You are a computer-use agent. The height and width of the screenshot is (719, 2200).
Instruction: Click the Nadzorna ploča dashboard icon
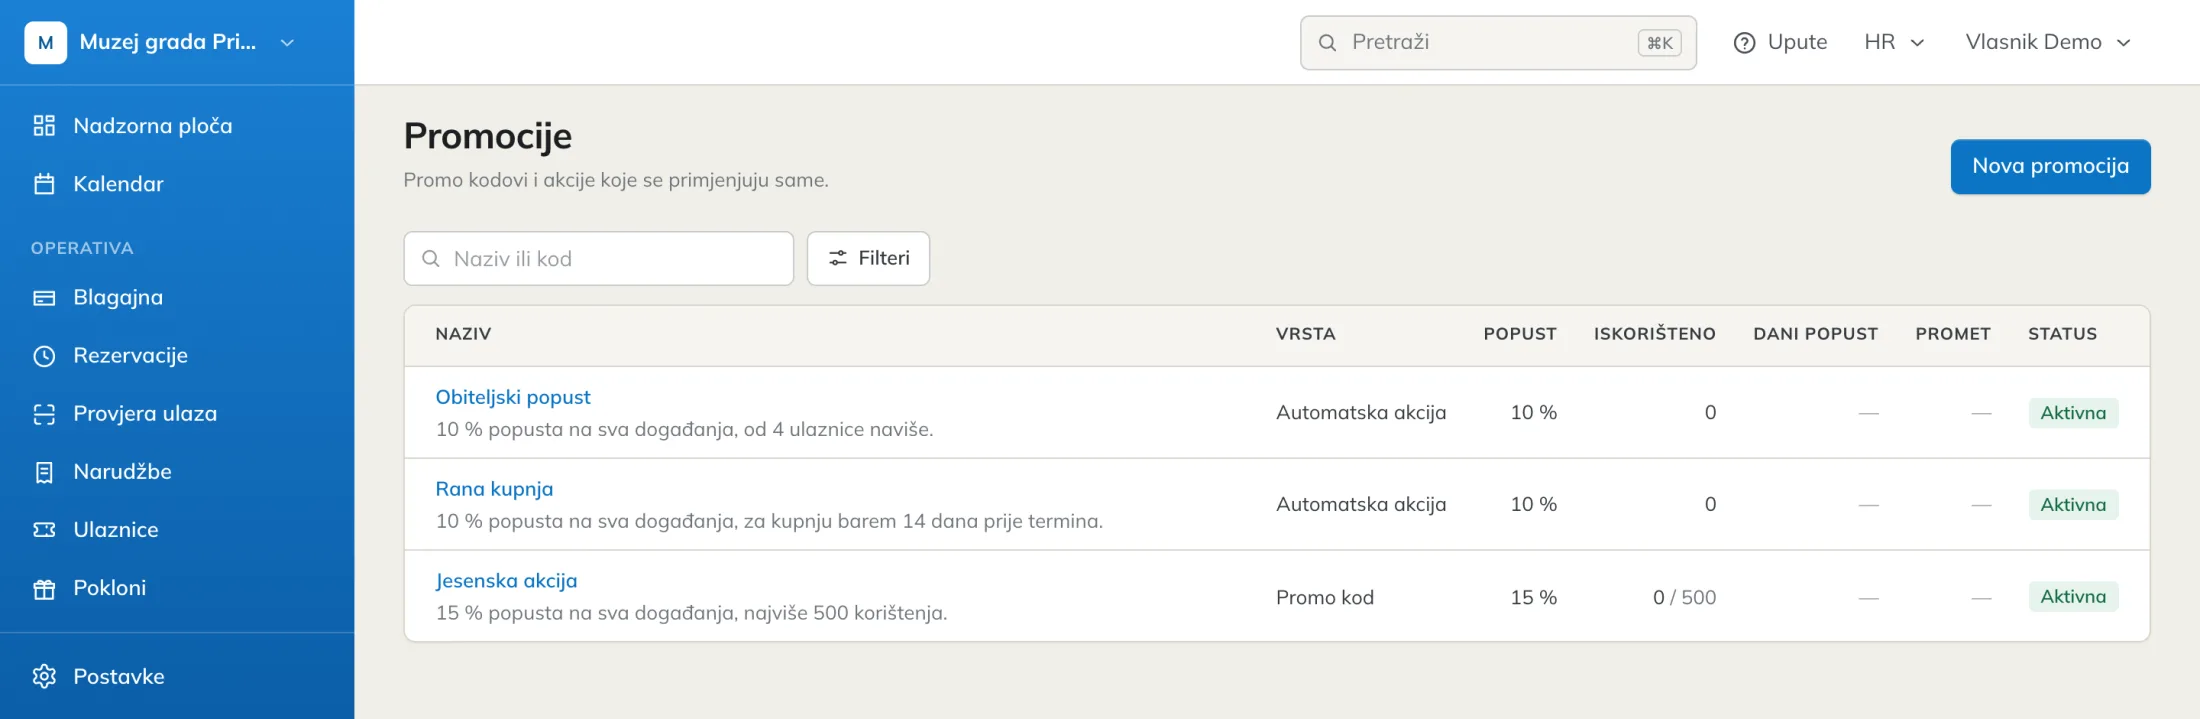pyautogui.click(x=44, y=126)
